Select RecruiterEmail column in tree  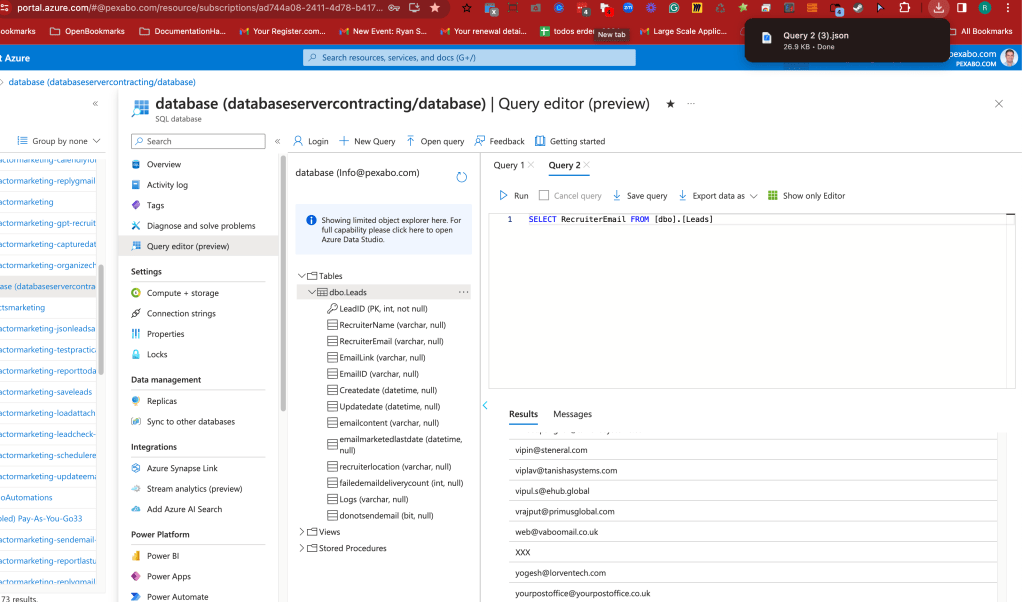391,341
